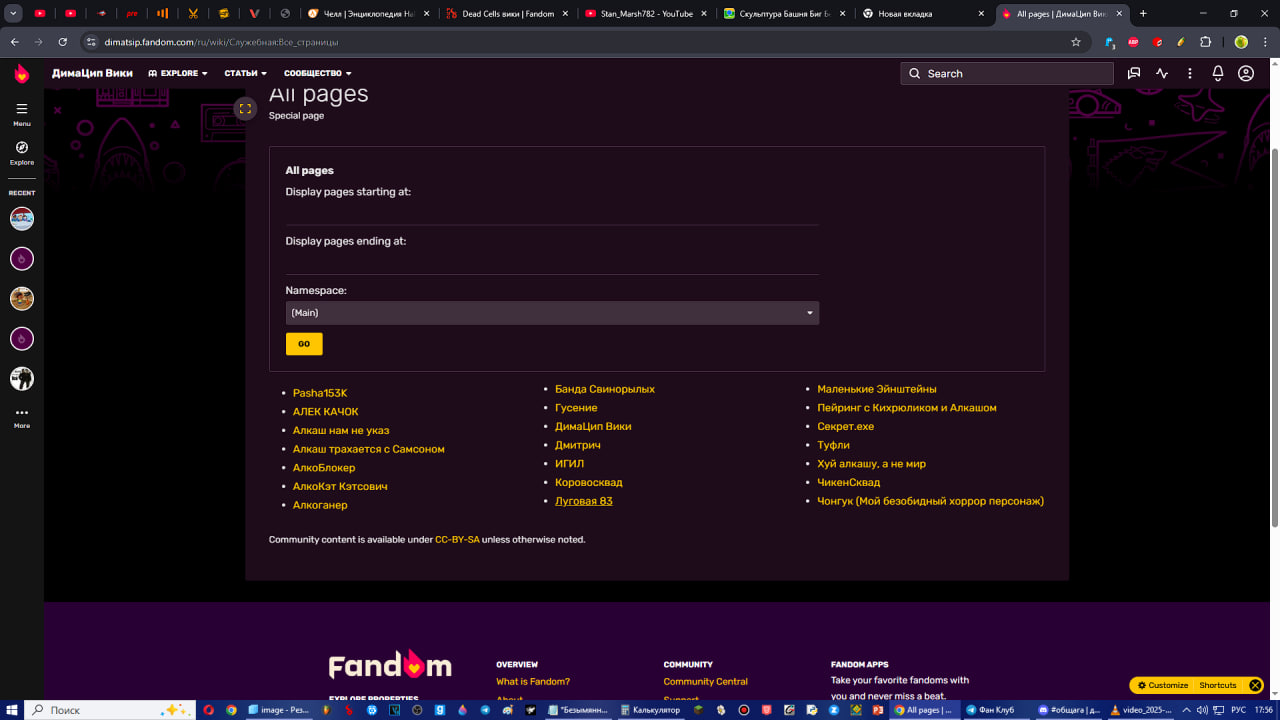
Task: Open the Discussions chat bubbles icon
Action: tap(1134, 73)
